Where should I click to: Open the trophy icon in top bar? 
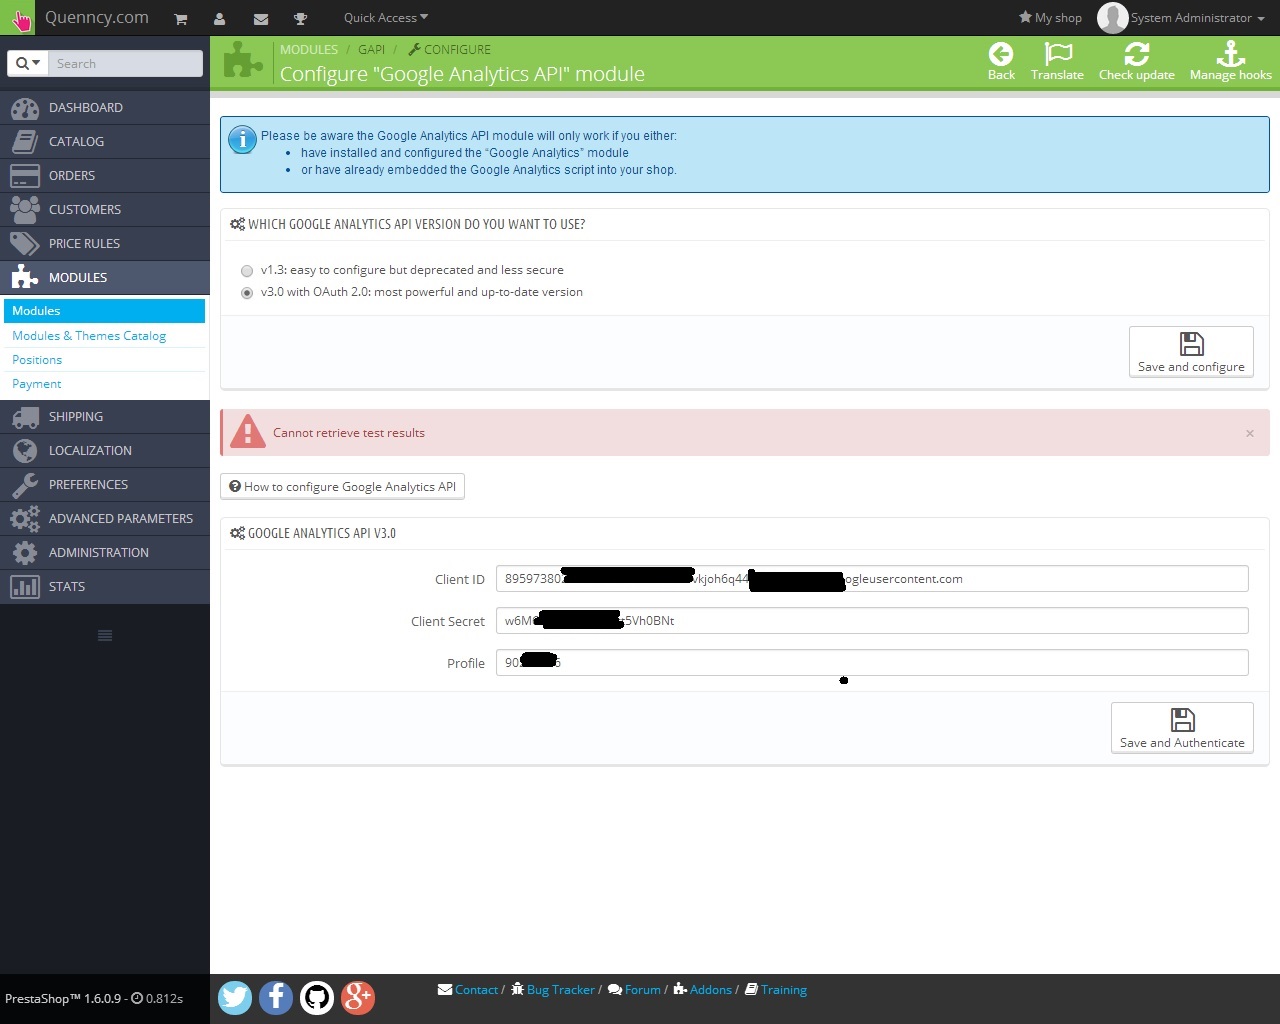pyautogui.click(x=300, y=18)
